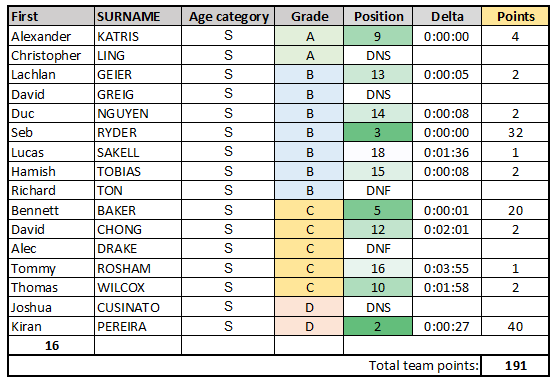The image size is (554, 381).
Task: Select the count cell showing 16
Action: (52, 345)
